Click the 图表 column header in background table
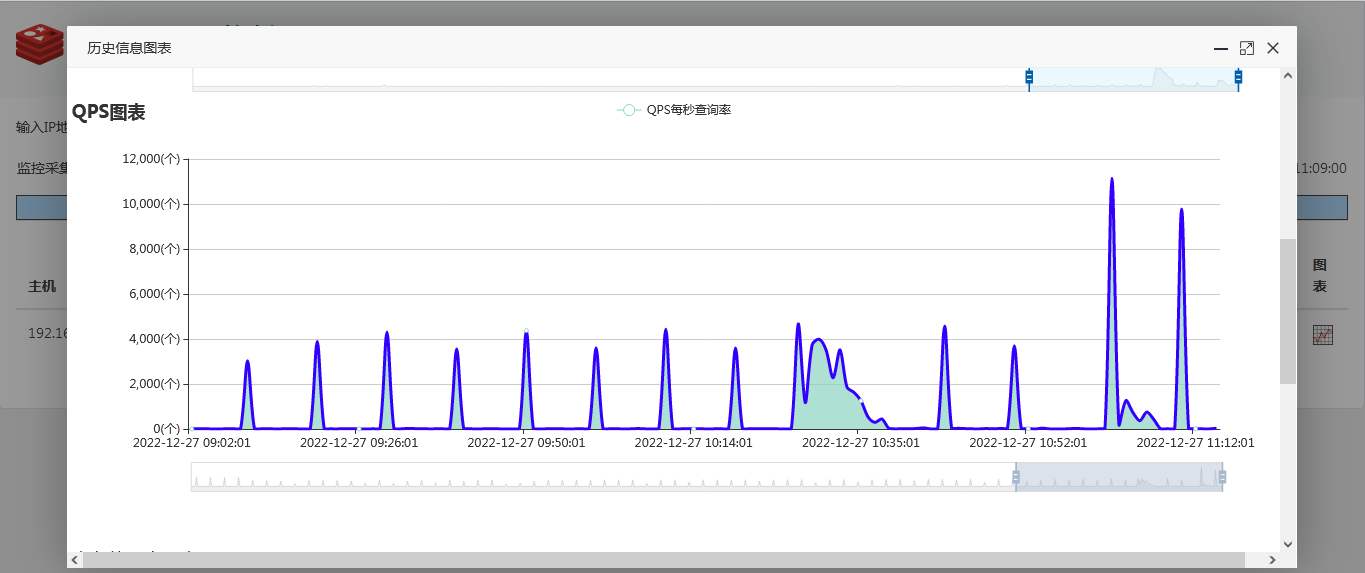 coord(1320,276)
